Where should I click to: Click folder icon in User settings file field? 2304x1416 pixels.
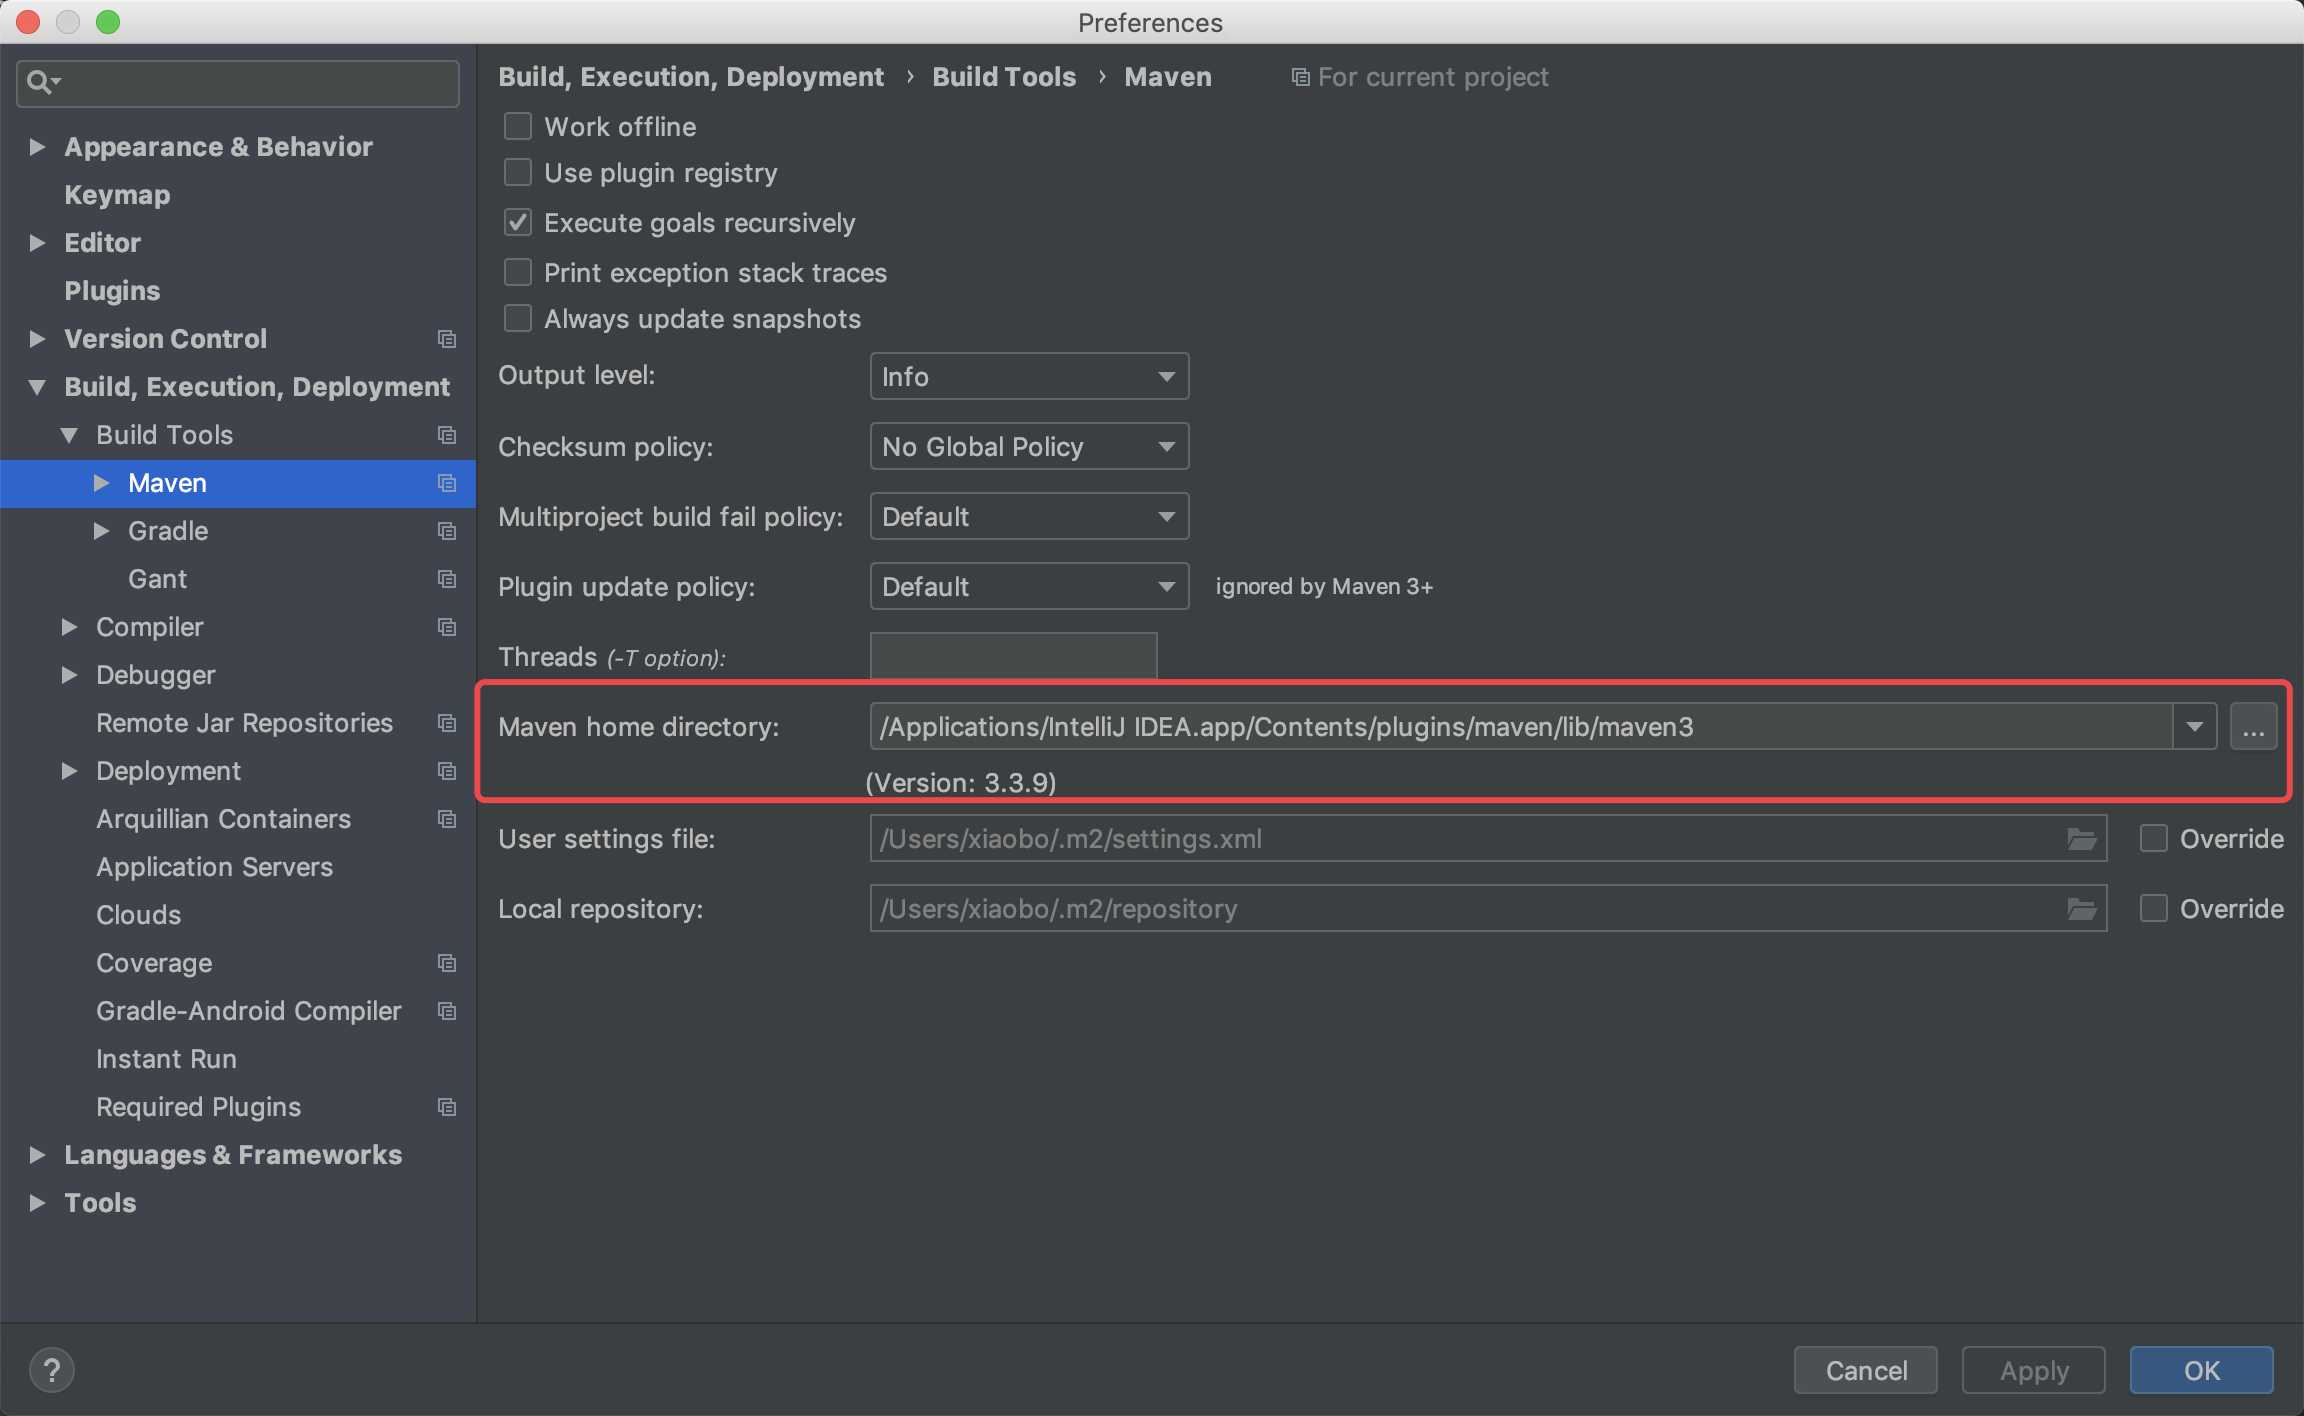(2082, 839)
